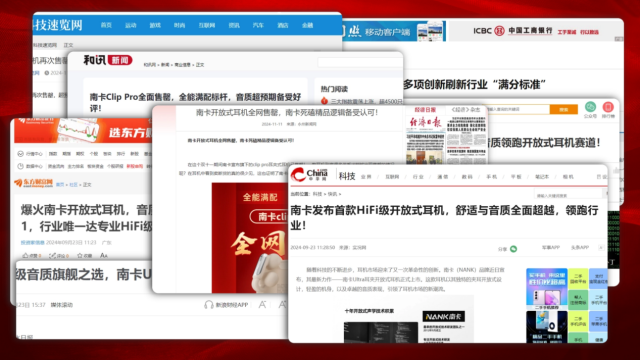Click the green 公众号 circle icon
The width and height of the screenshot is (640, 360).
590,107
